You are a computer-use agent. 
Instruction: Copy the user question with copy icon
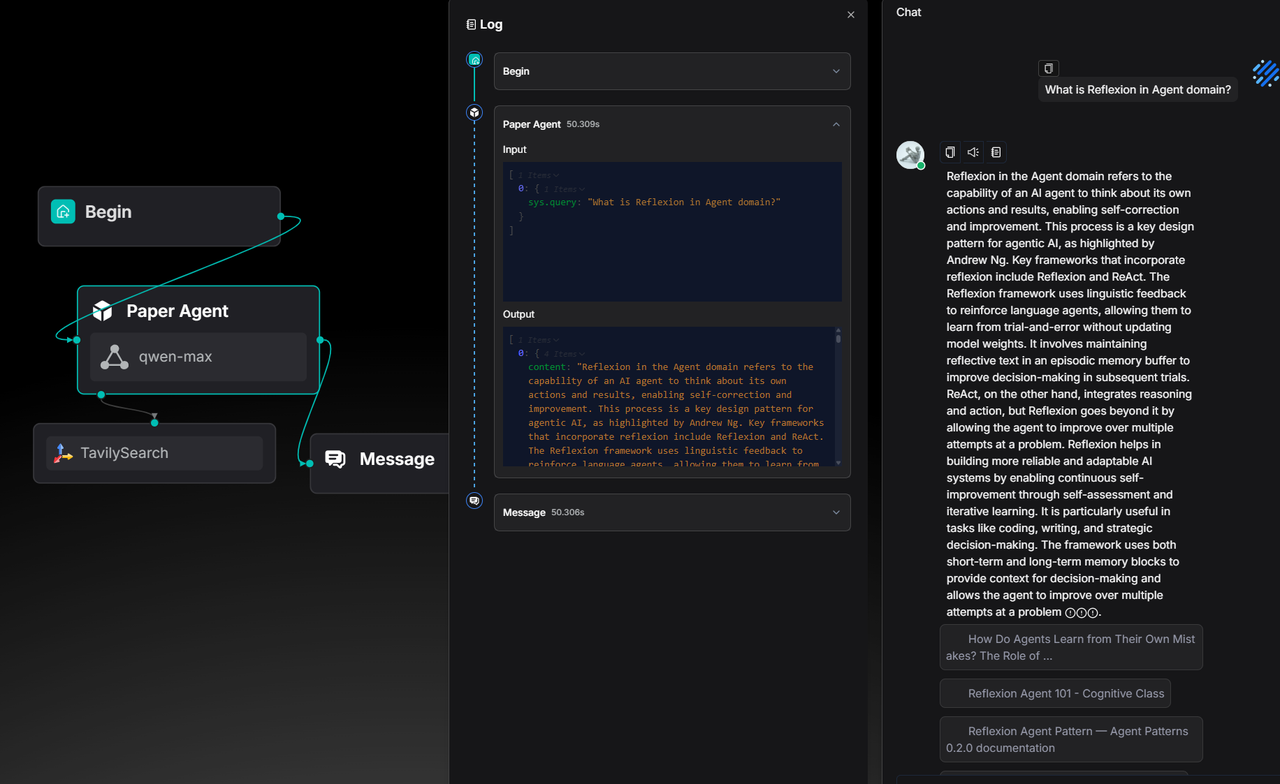(x=1048, y=69)
